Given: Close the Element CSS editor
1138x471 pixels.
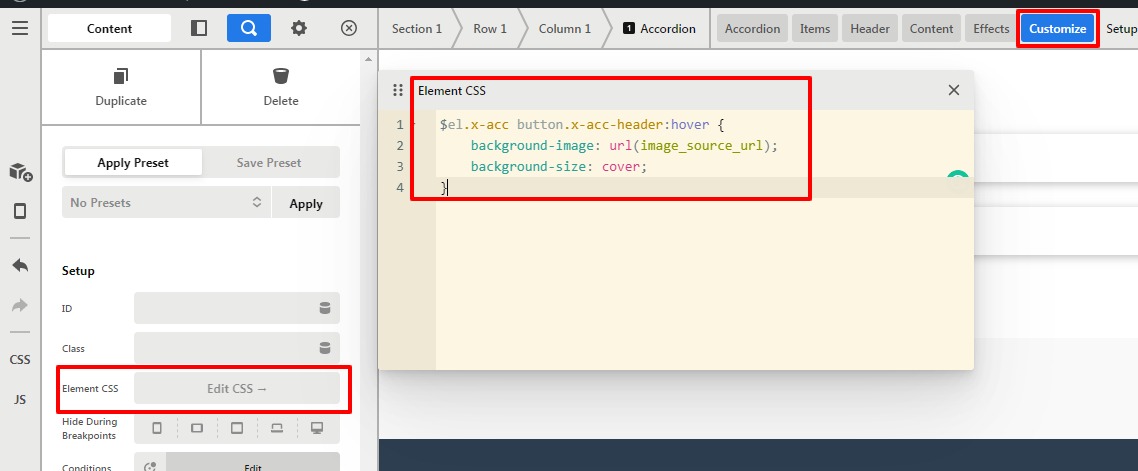Looking at the screenshot, I should (953, 90).
